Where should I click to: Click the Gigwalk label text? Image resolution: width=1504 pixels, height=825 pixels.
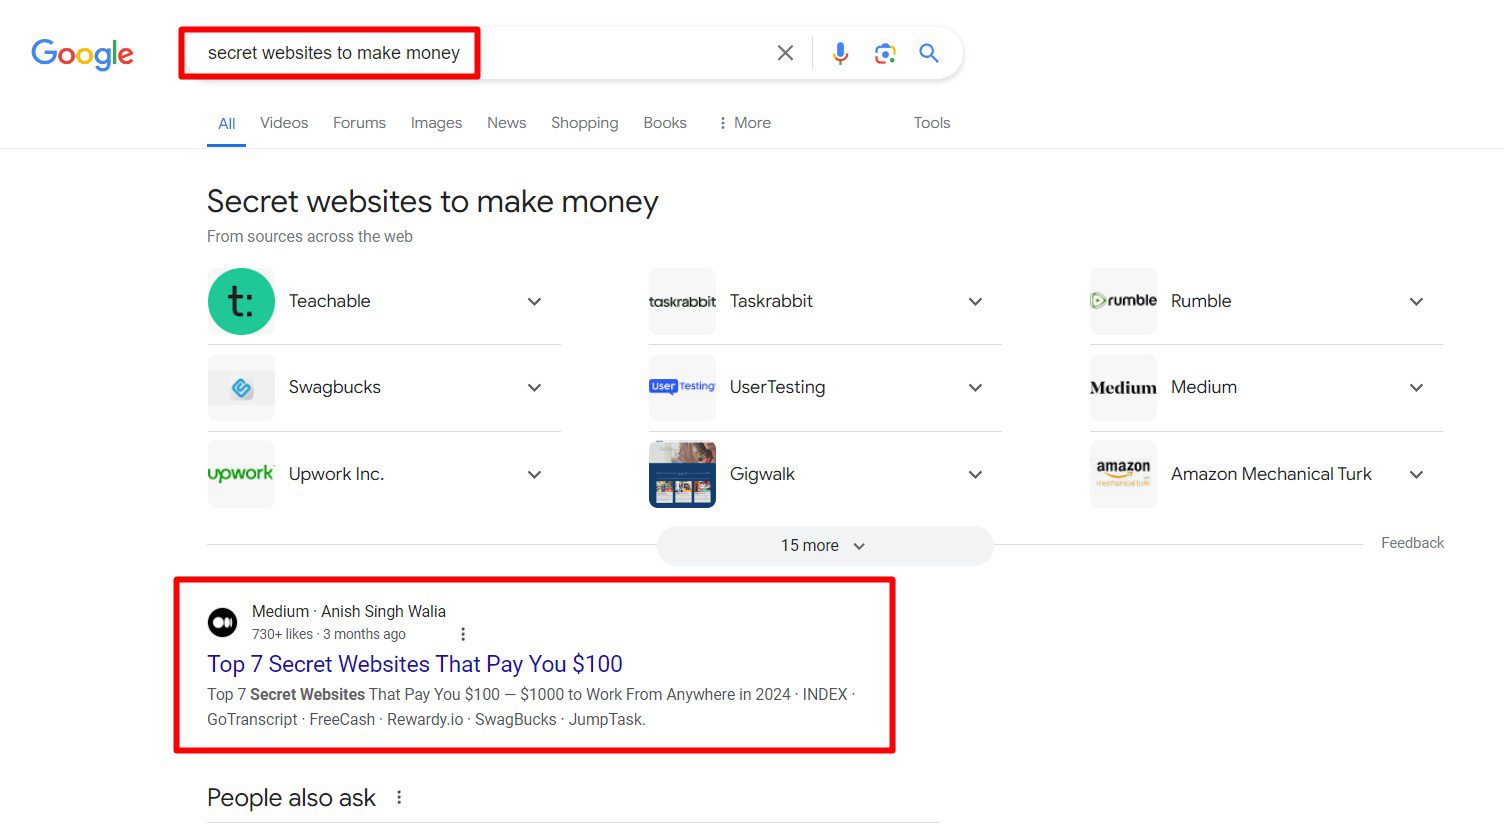click(762, 474)
